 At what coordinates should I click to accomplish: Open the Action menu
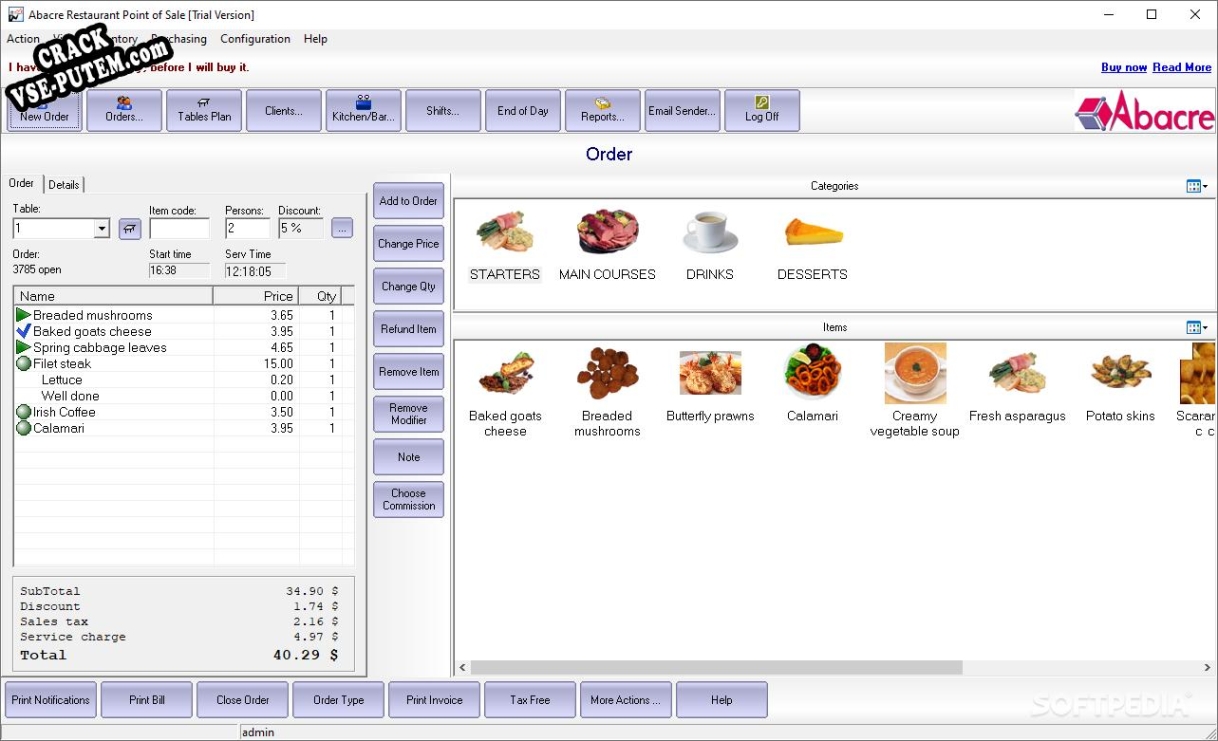[23, 39]
